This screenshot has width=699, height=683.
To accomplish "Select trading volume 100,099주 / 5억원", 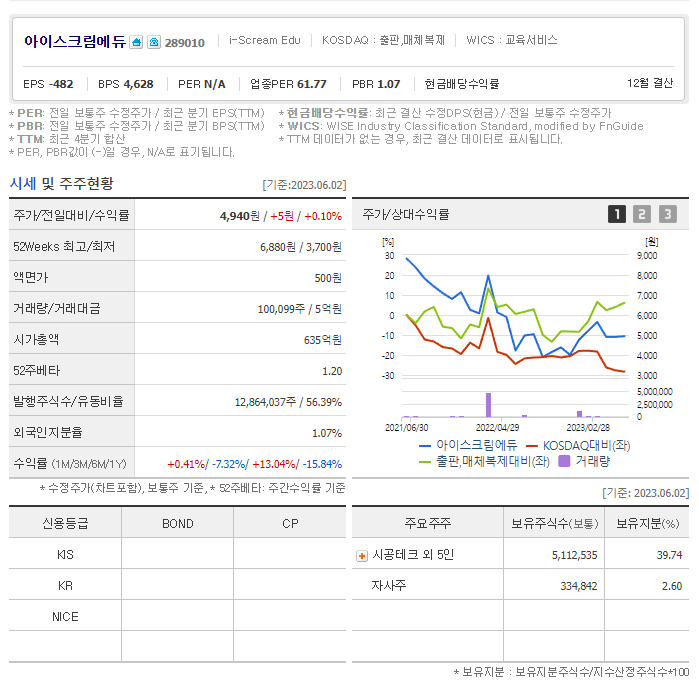I will (300, 309).
